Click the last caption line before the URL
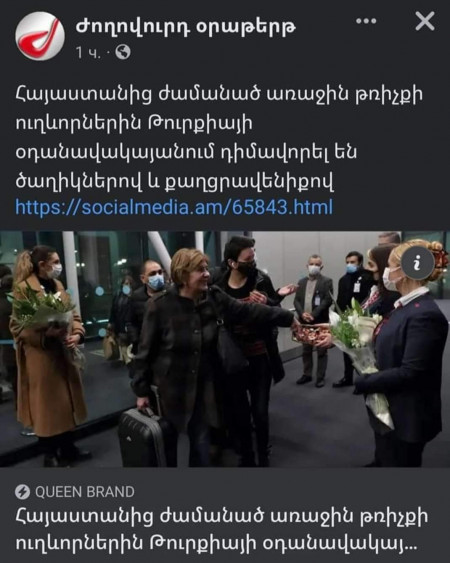Image resolution: width=450 pixels, height=563 pixels. click(175, 180)
